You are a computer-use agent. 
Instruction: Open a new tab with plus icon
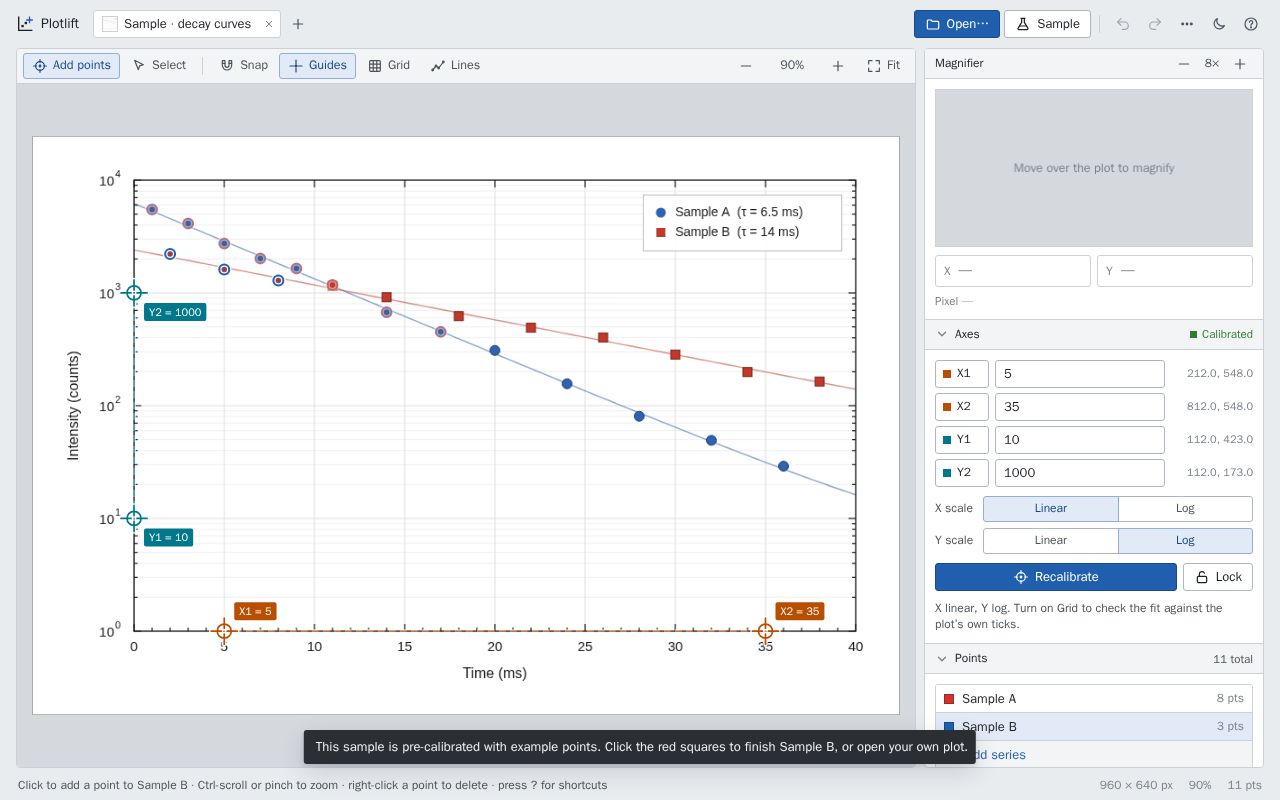[x=298, y=24]
